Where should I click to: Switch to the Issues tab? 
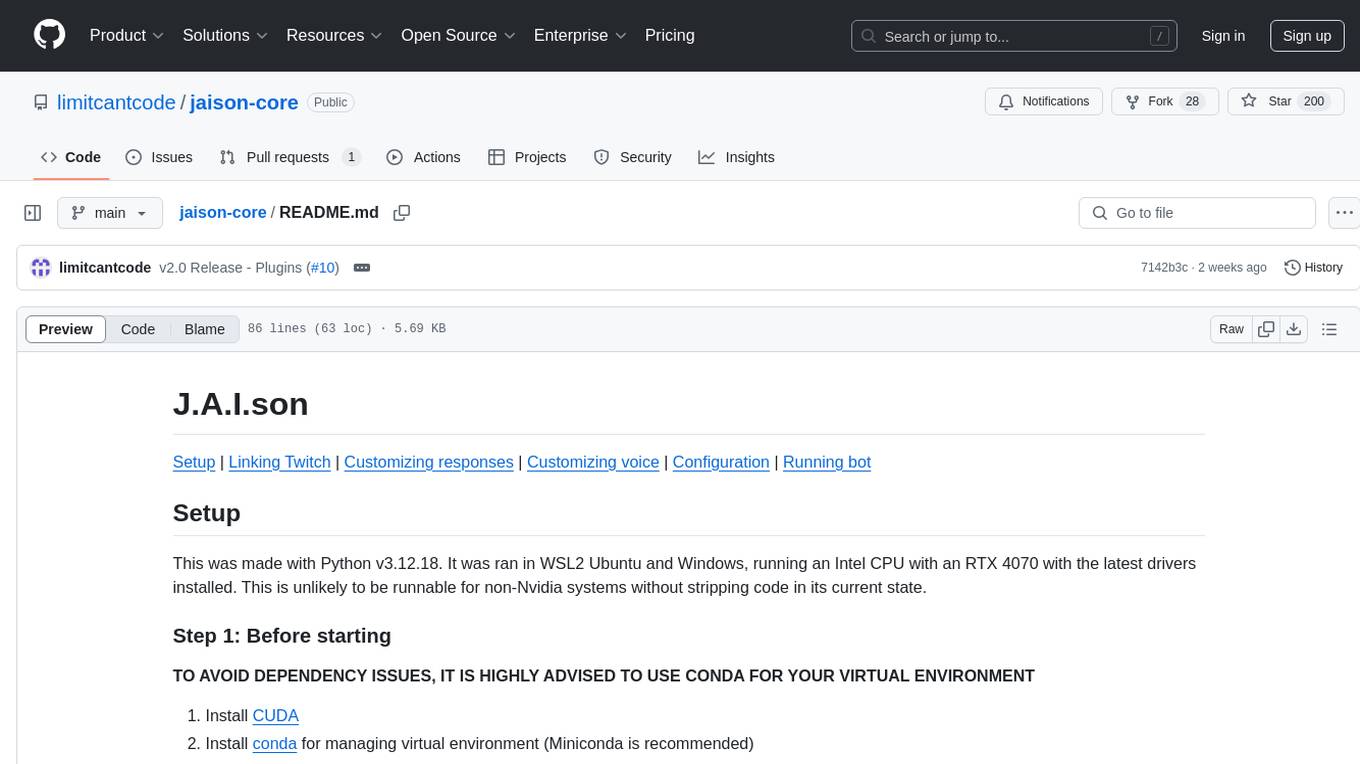click(x=159, y=157)
